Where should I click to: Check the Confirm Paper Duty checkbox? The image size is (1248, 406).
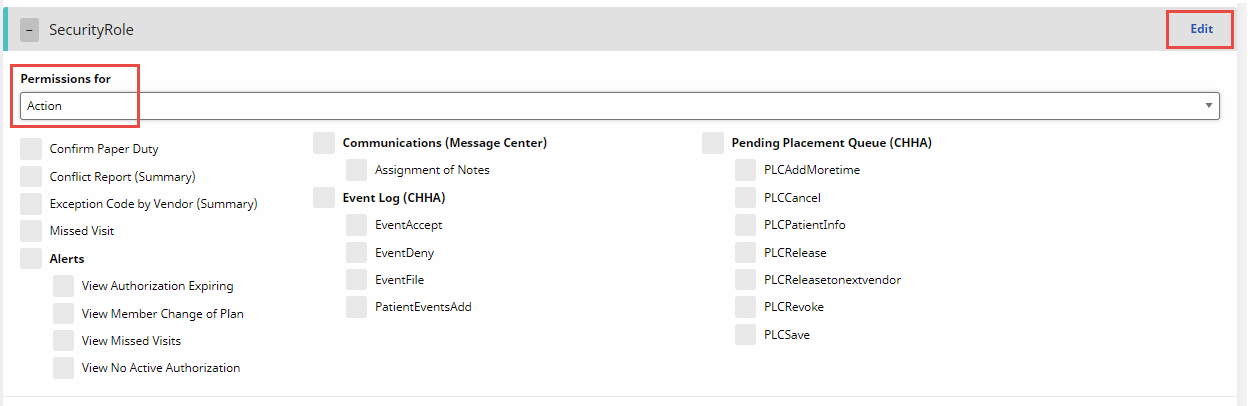31,149
